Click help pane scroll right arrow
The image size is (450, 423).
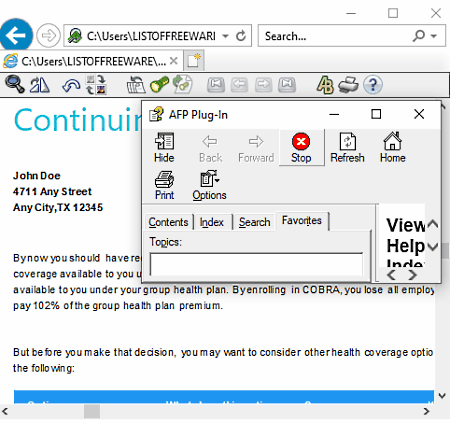(x=413, y=275)
